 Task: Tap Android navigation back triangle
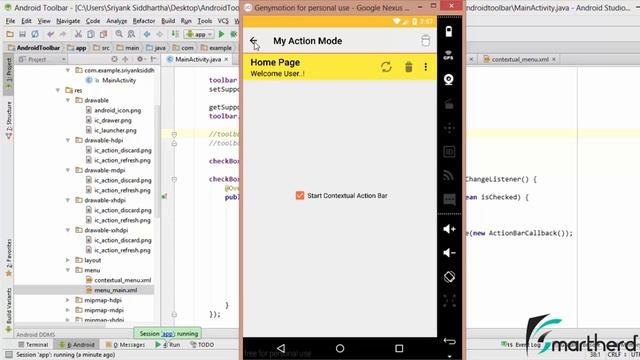point(281,348)
